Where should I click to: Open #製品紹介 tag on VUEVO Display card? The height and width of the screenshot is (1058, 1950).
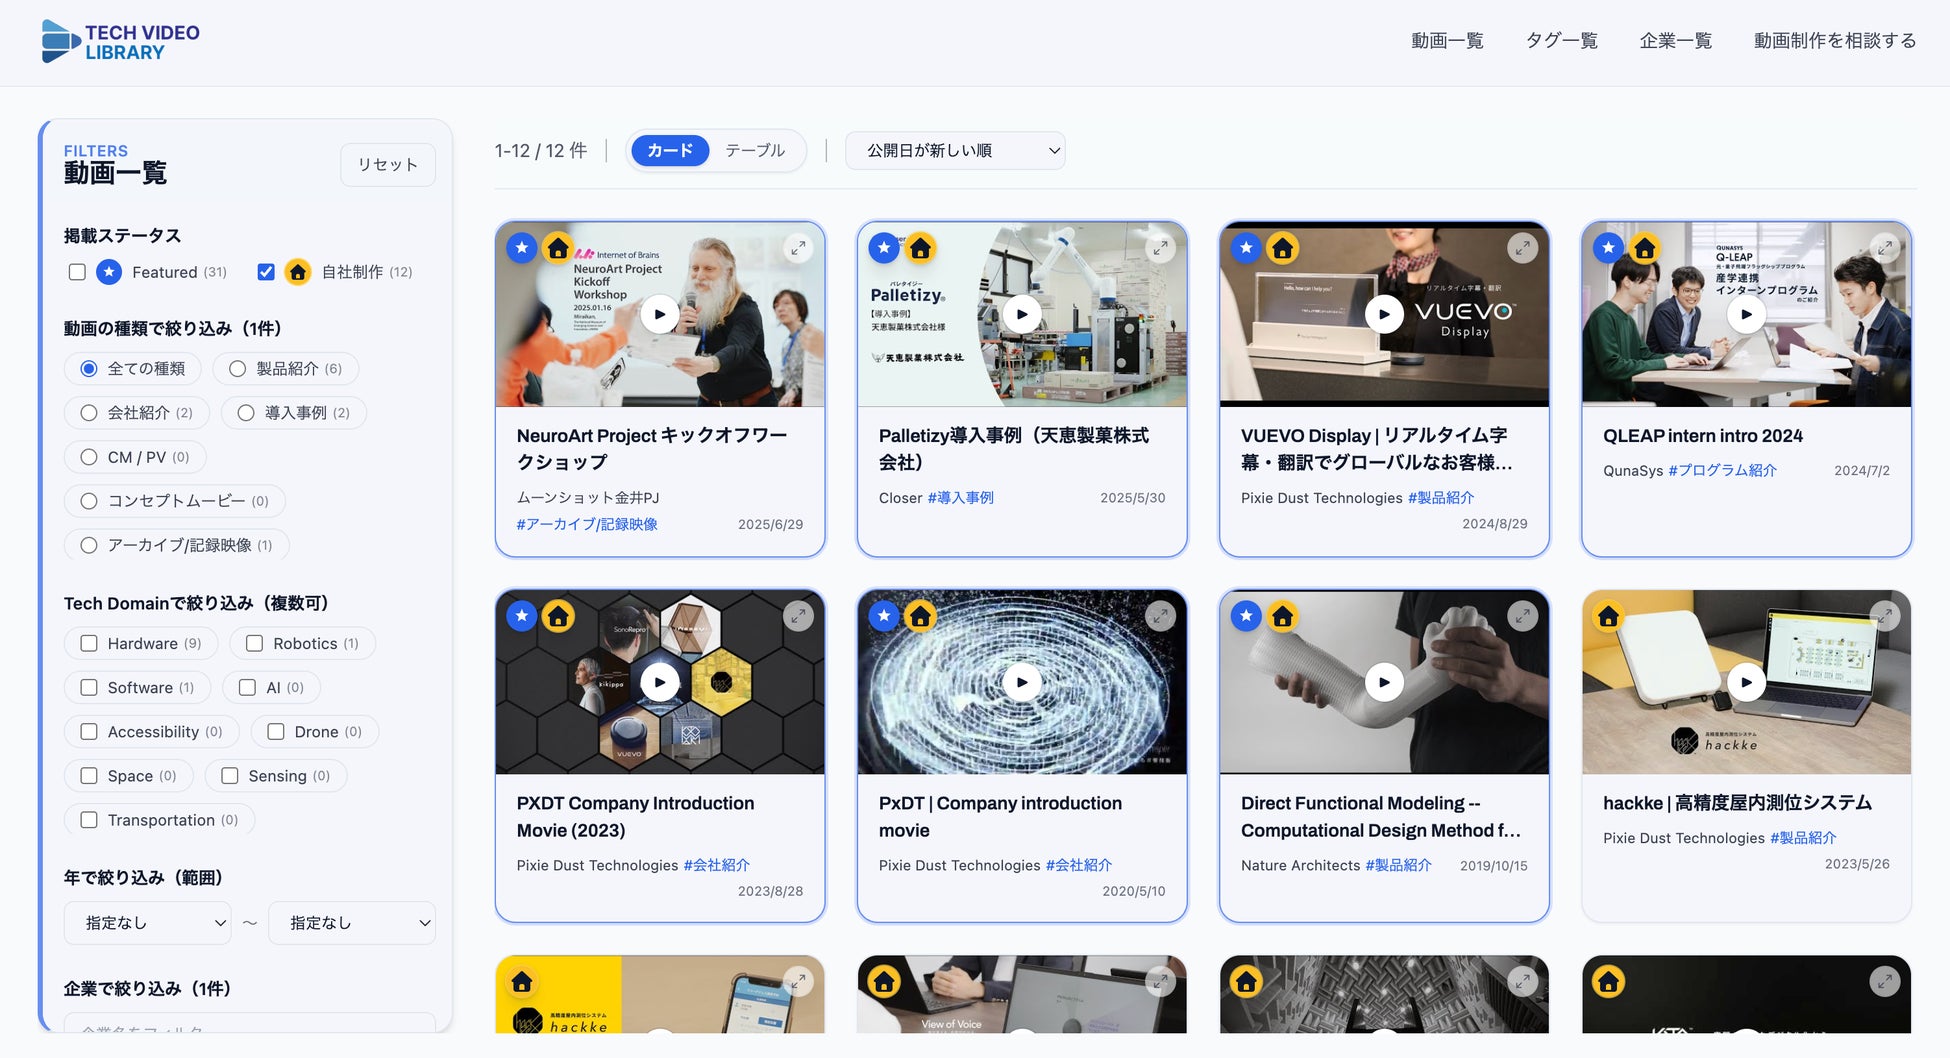(1441, 498)
